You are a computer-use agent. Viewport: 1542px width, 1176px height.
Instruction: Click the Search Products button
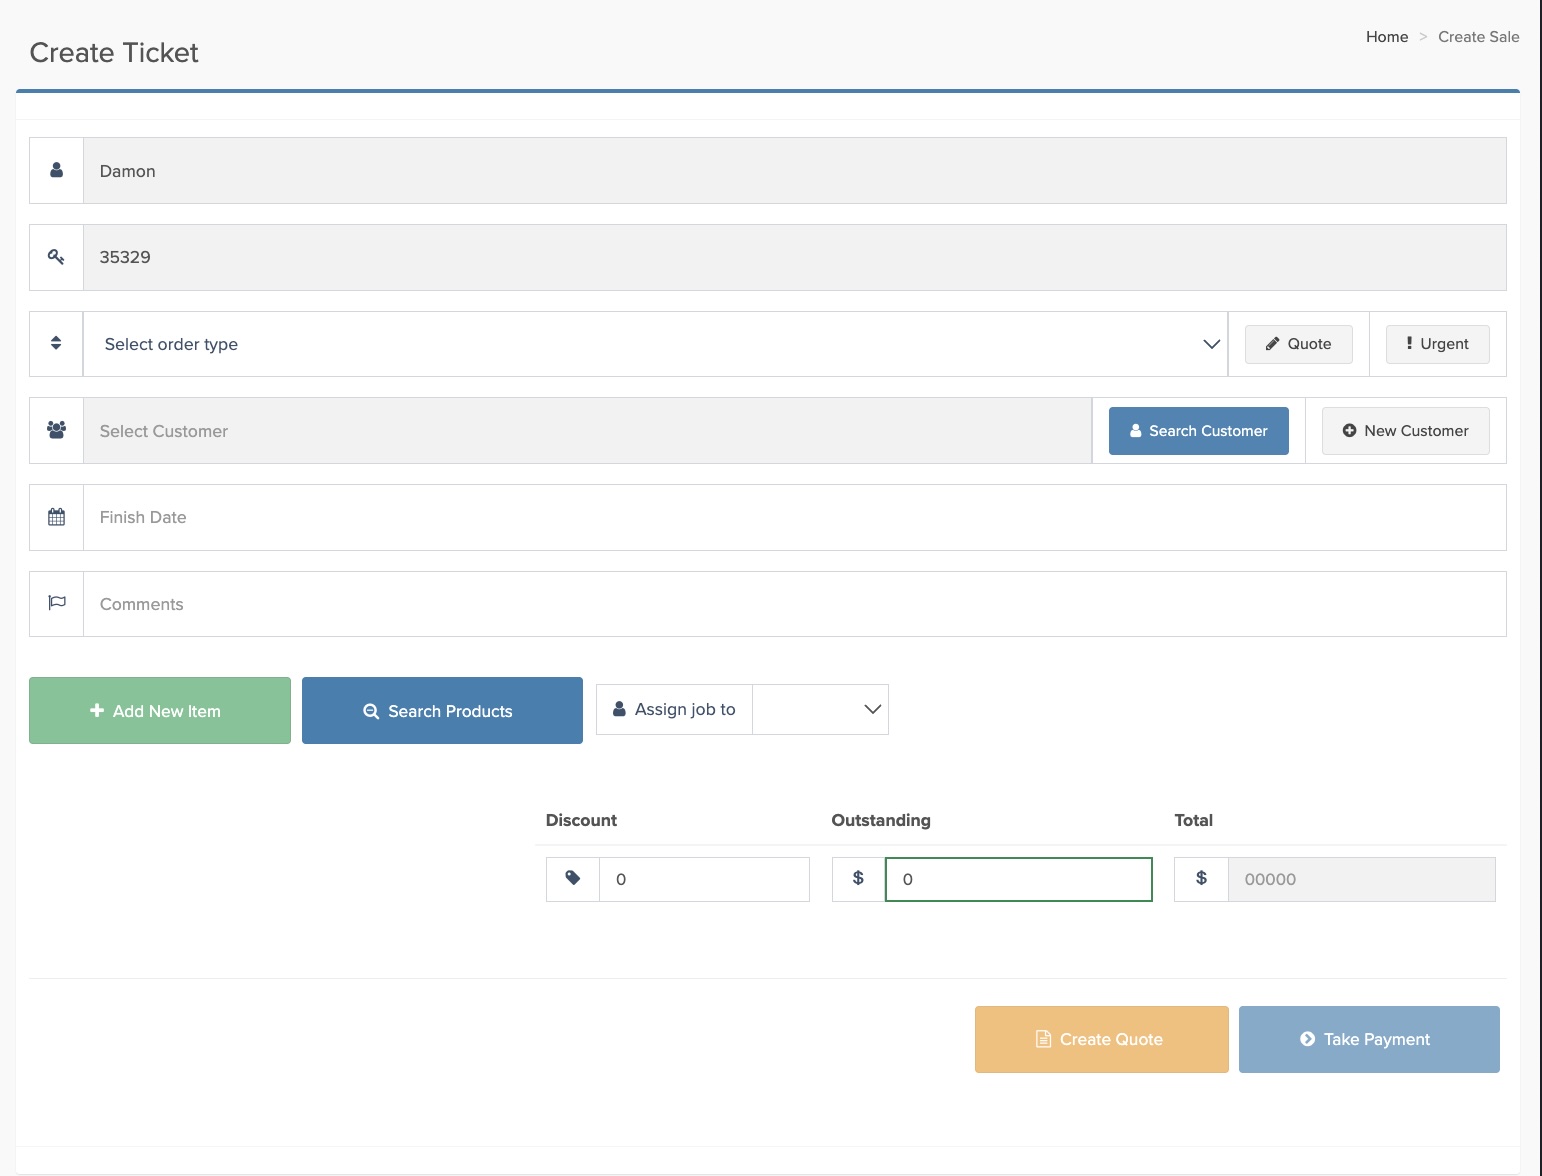442,711
